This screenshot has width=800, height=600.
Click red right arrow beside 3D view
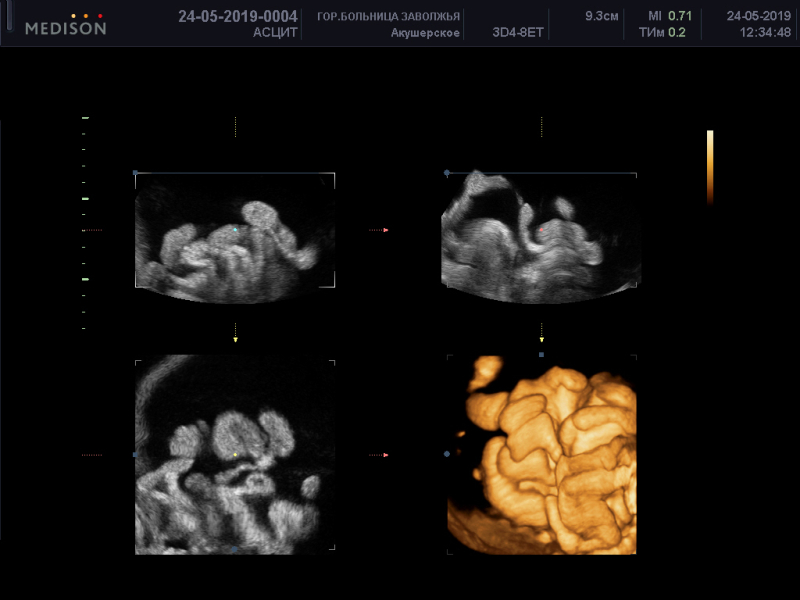click(386, 455)
